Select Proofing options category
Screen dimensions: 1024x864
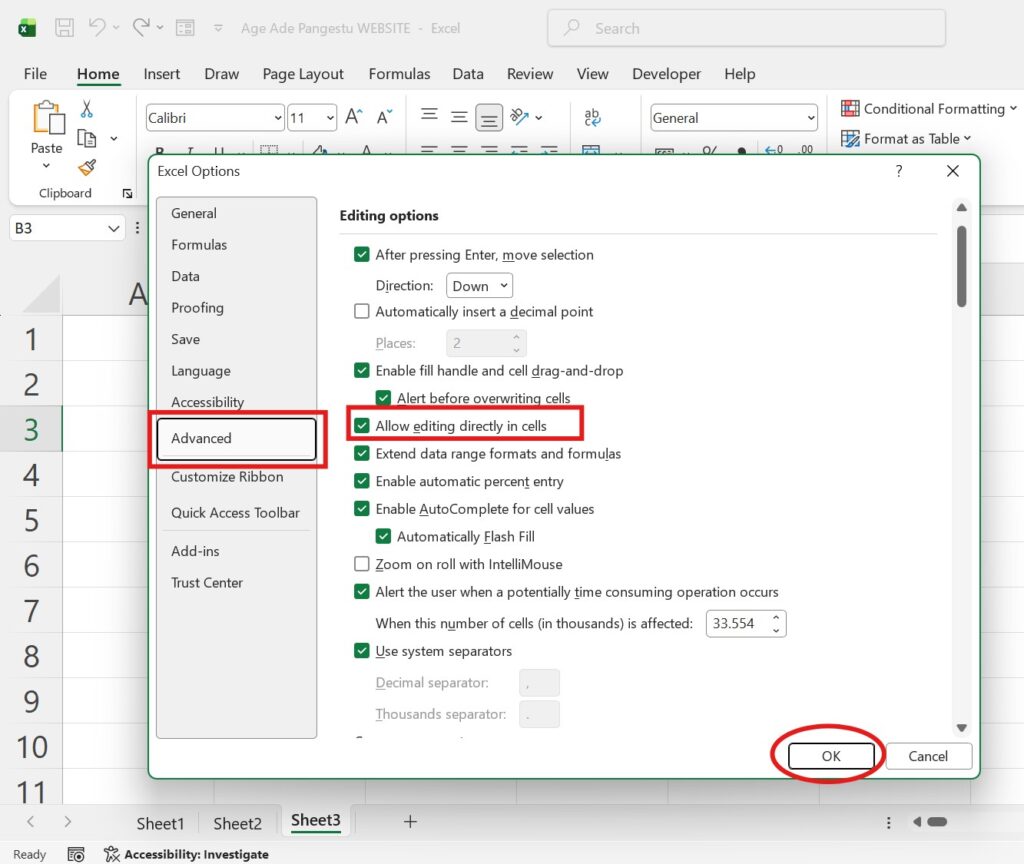point(197,308)
